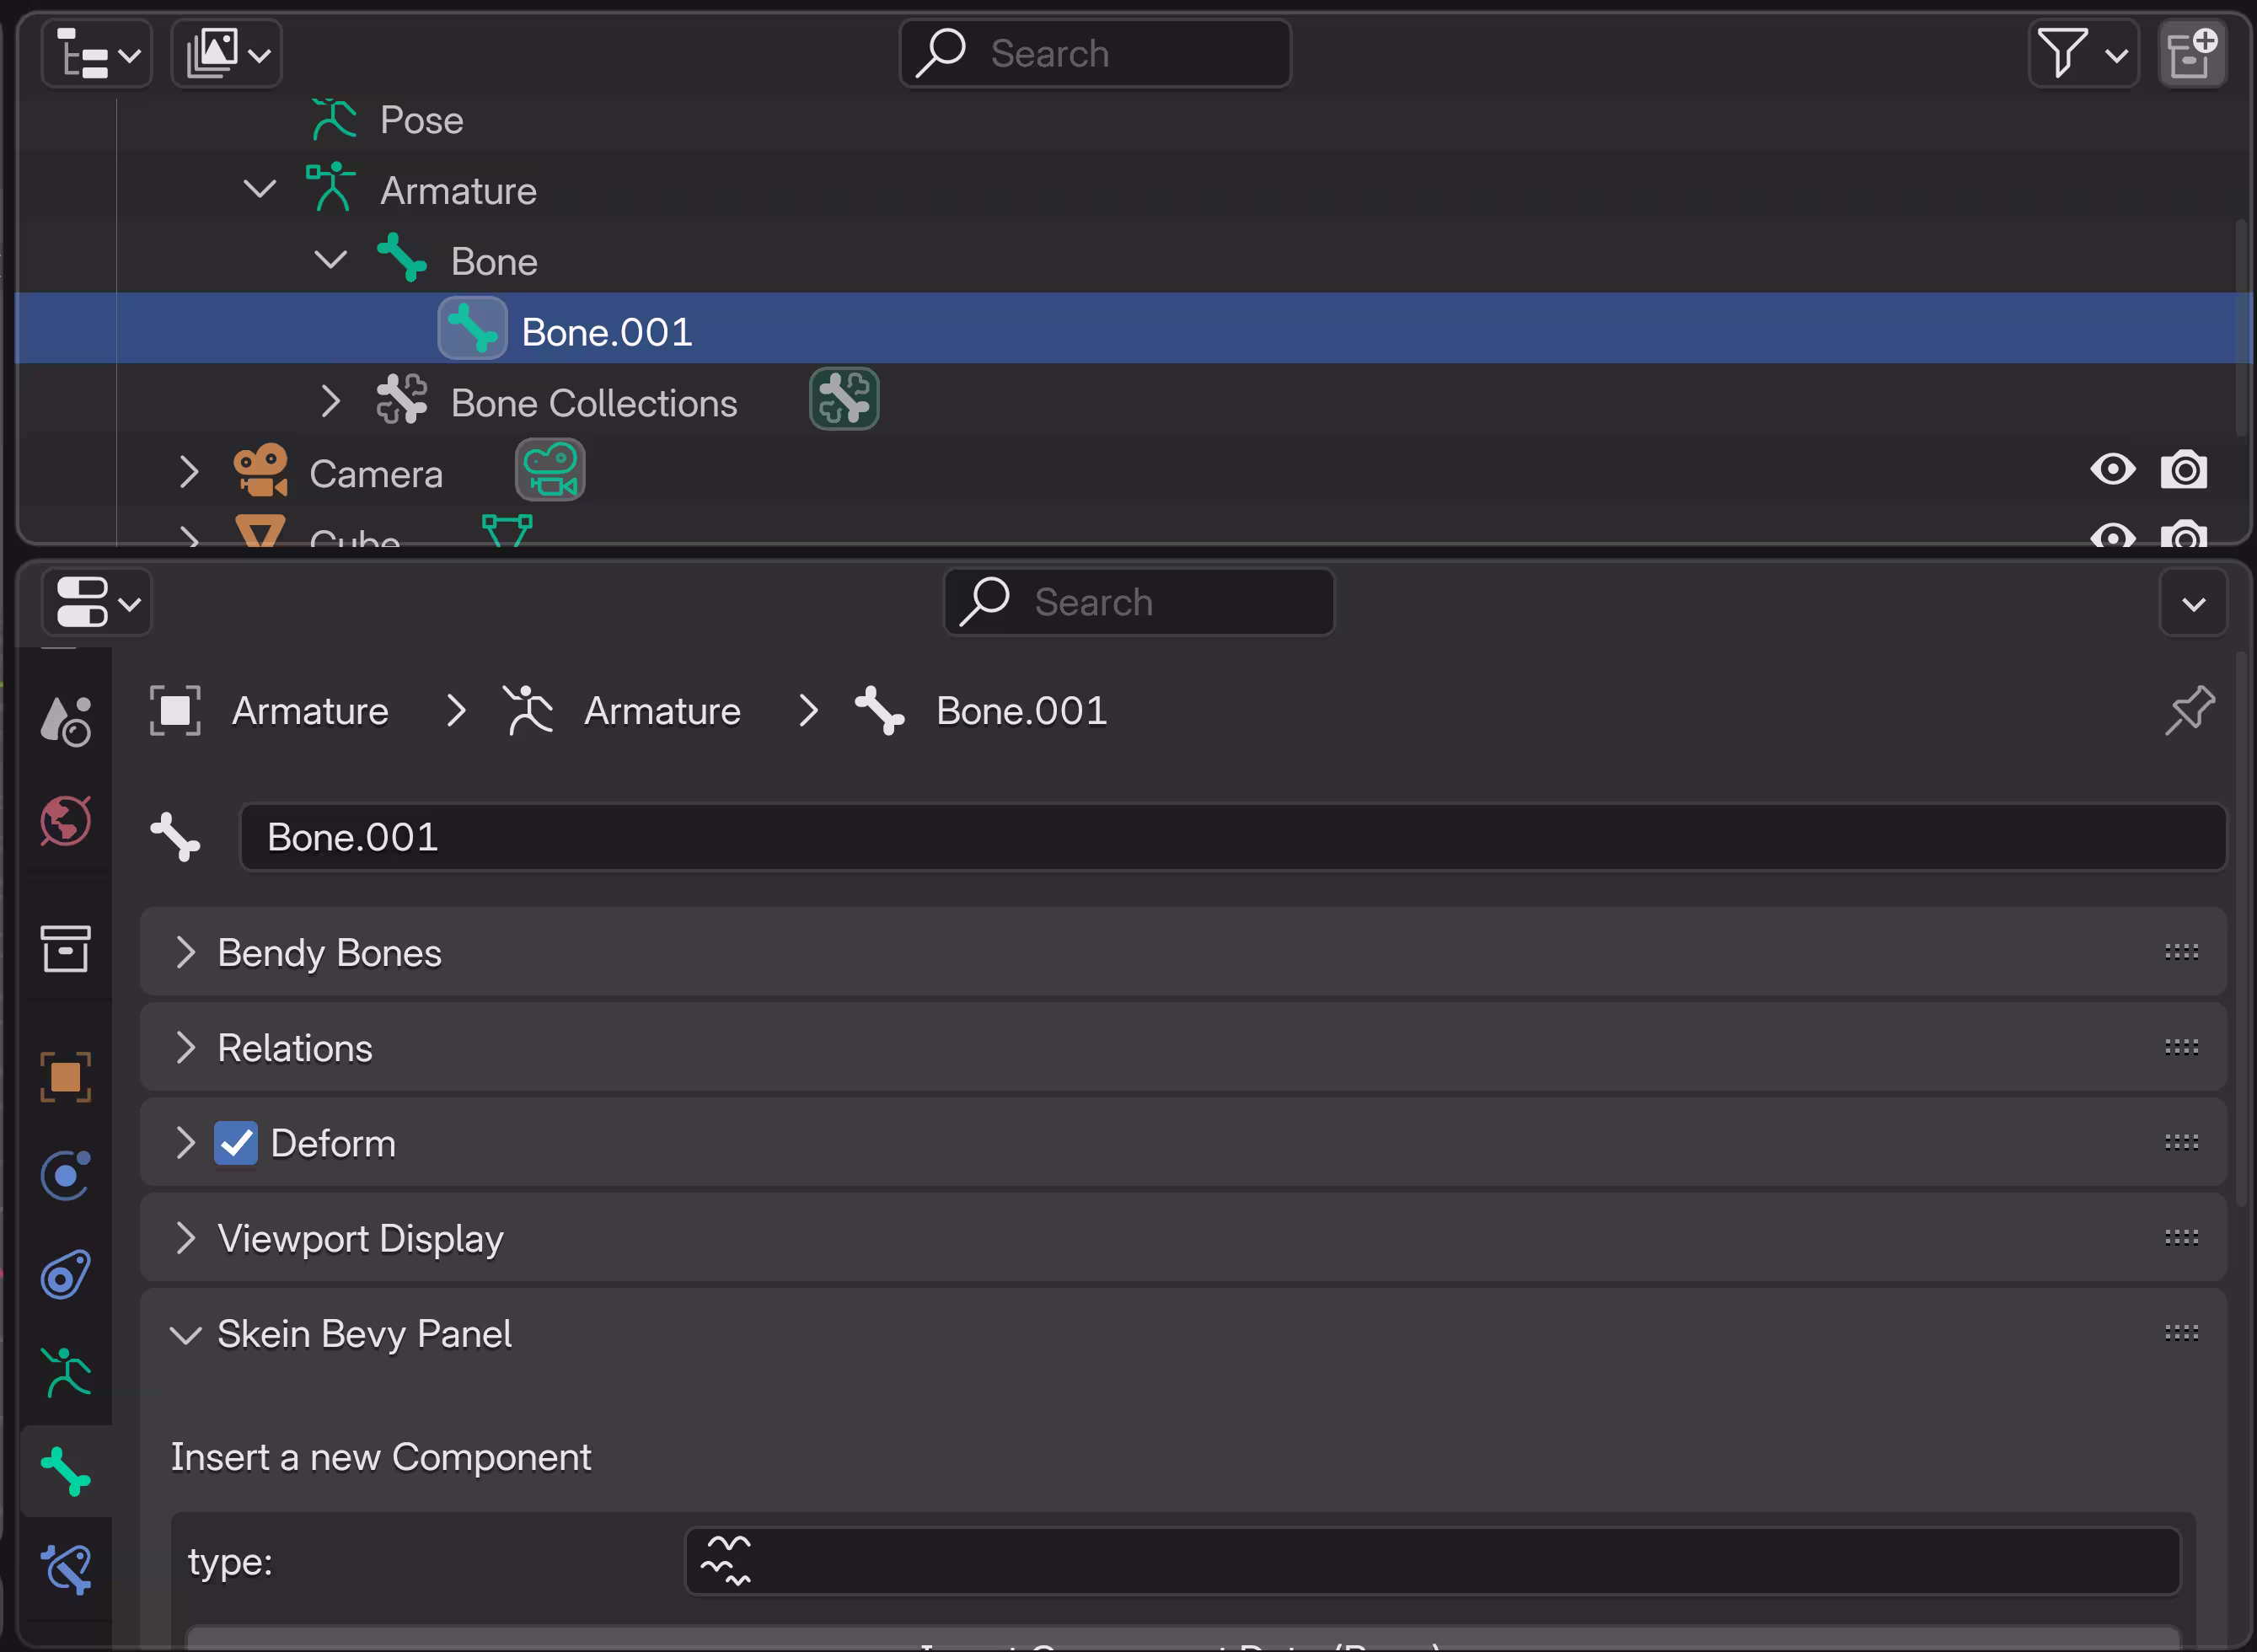Click the component type input field
The image size is (2257, 1652).
pyautogui.click(x=1432, y=1560)
